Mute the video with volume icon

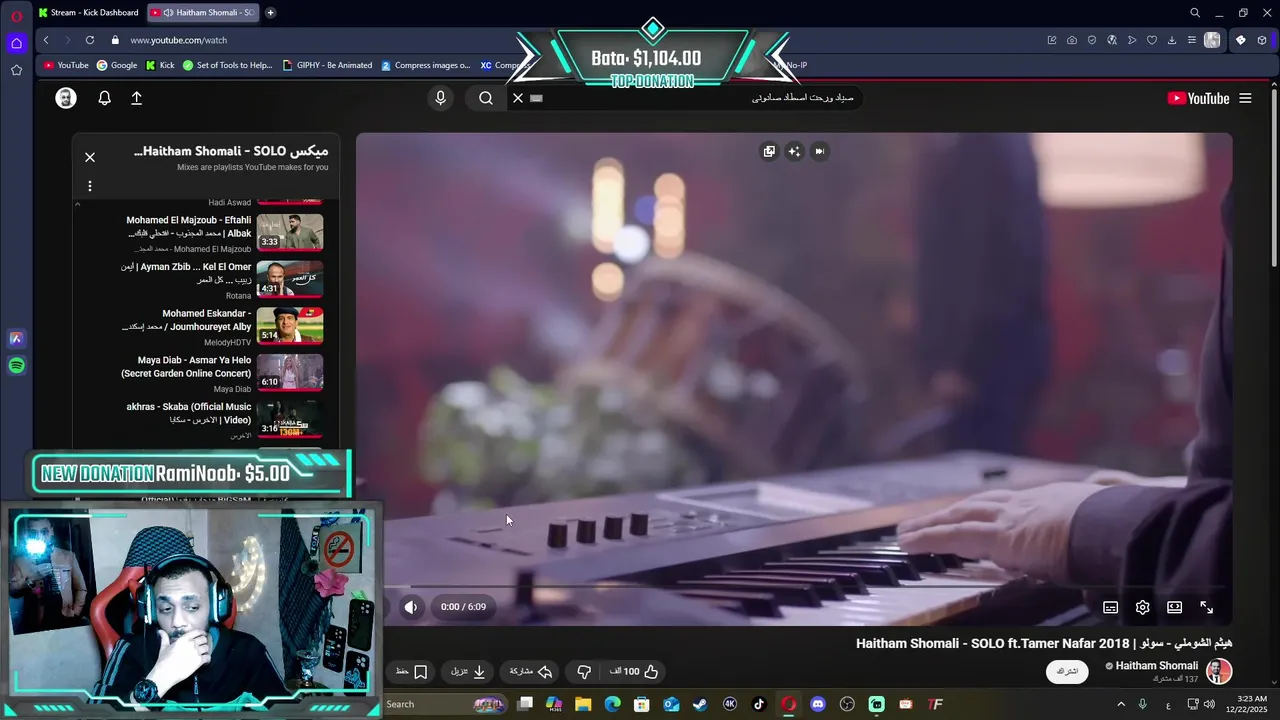tap(411, 607)
